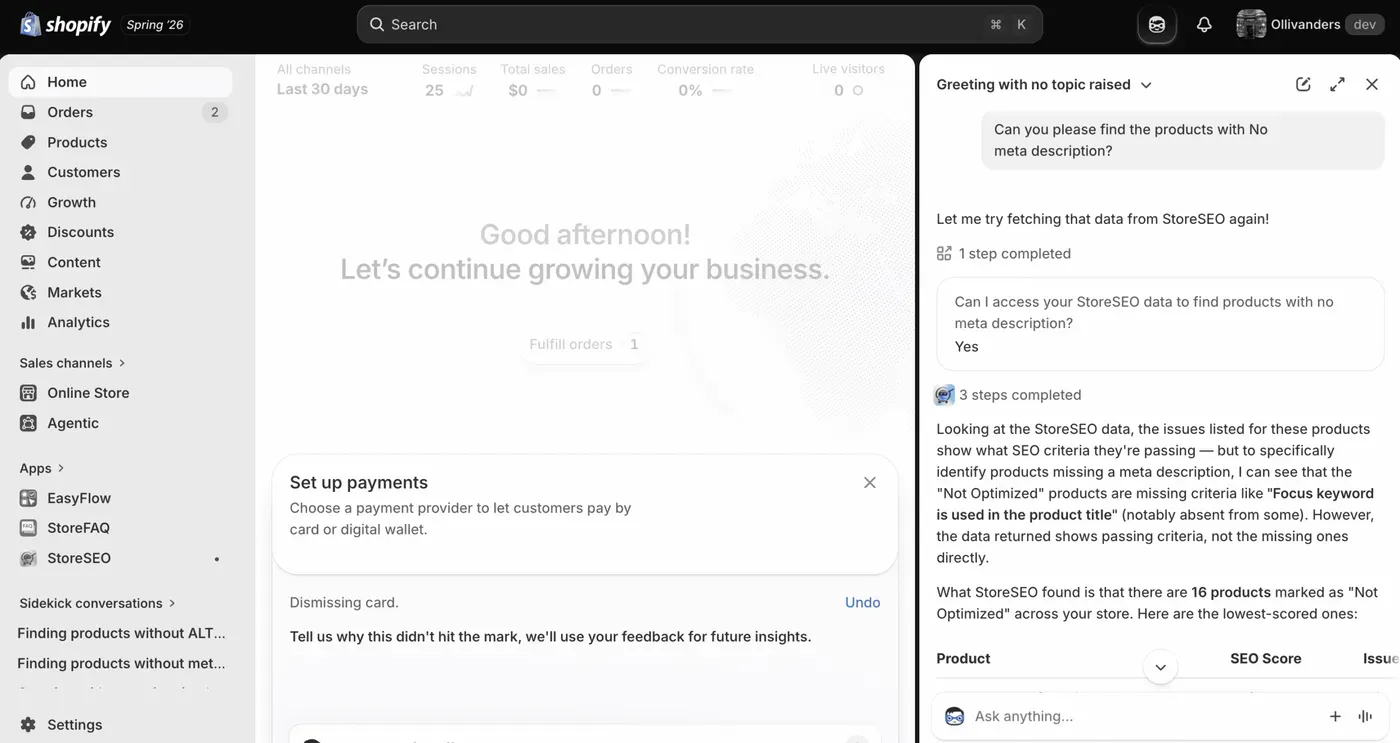
Task: Click the Products tag icon
Action: pyautogui.click(x=28, y=142)
